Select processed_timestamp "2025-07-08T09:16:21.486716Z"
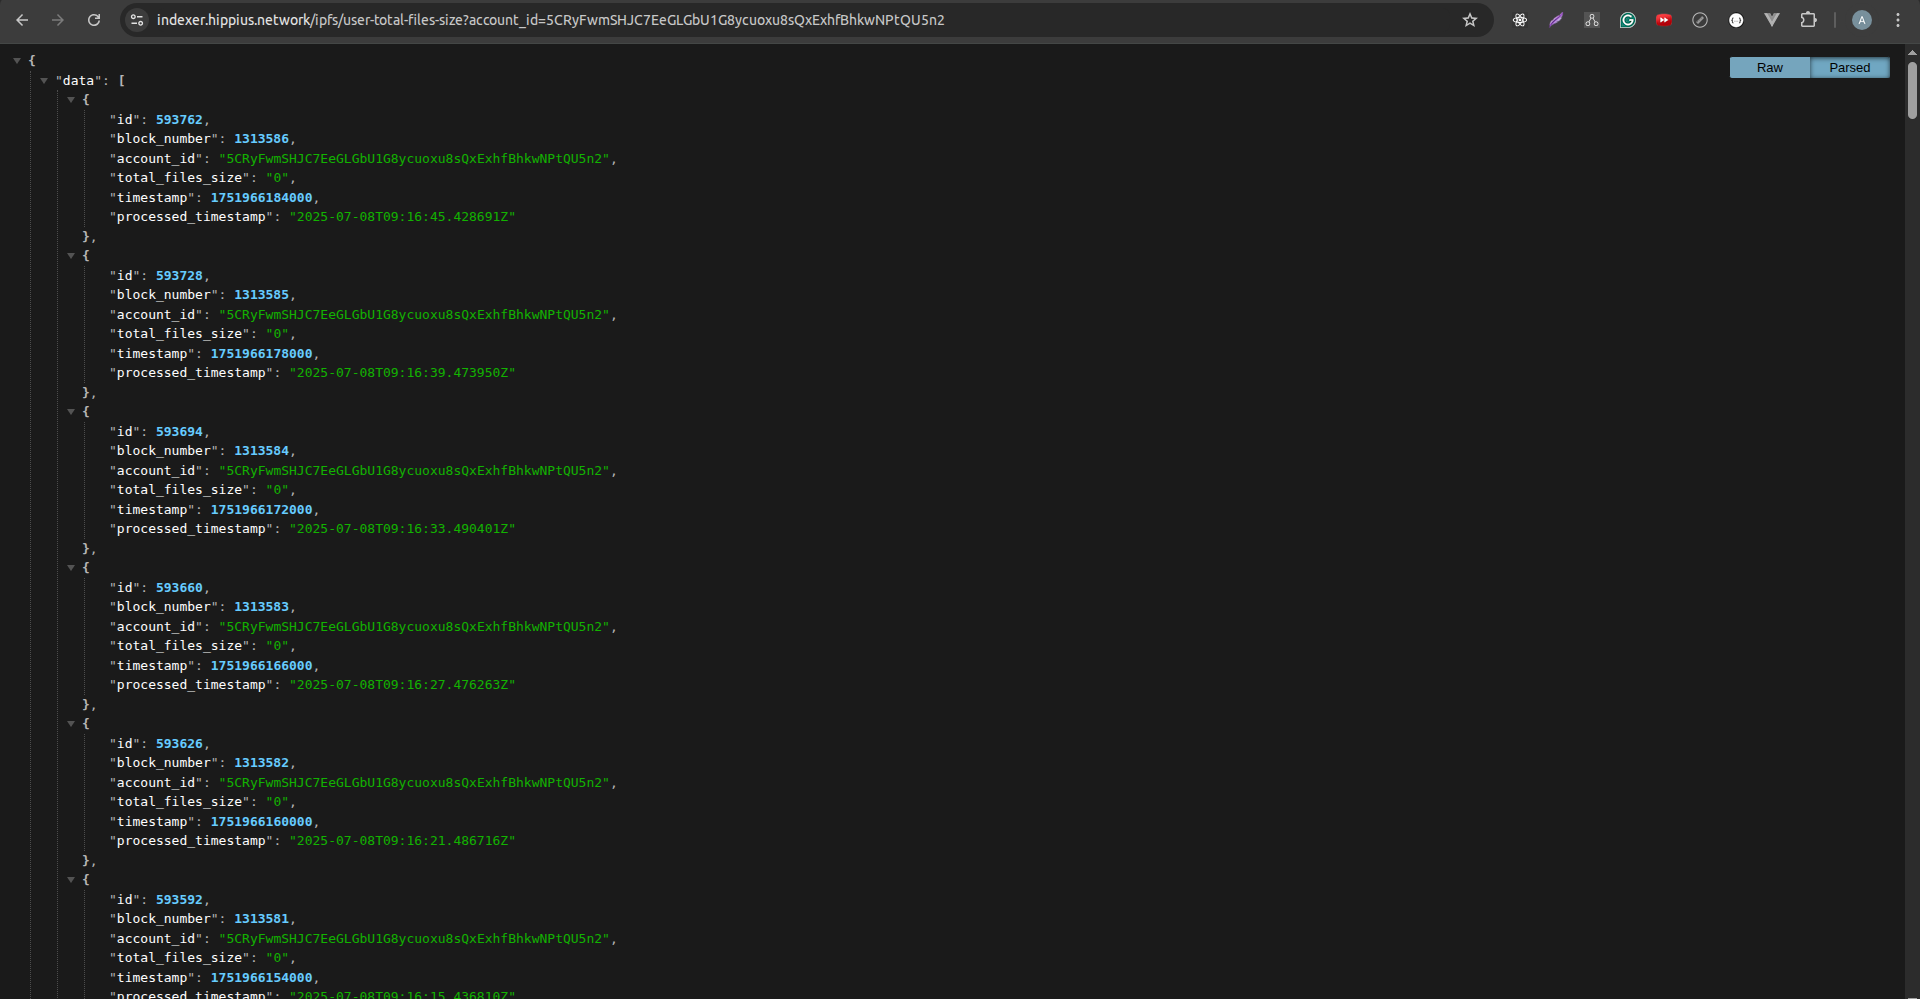The height and width of the screenshot is (999, 1920). point(402,841)
